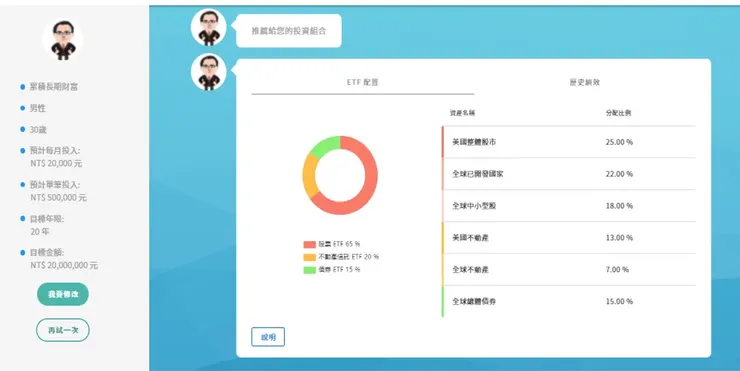740x371 pixels.
Task: Click the 預計每月投入 label
Action: [55, 151]
